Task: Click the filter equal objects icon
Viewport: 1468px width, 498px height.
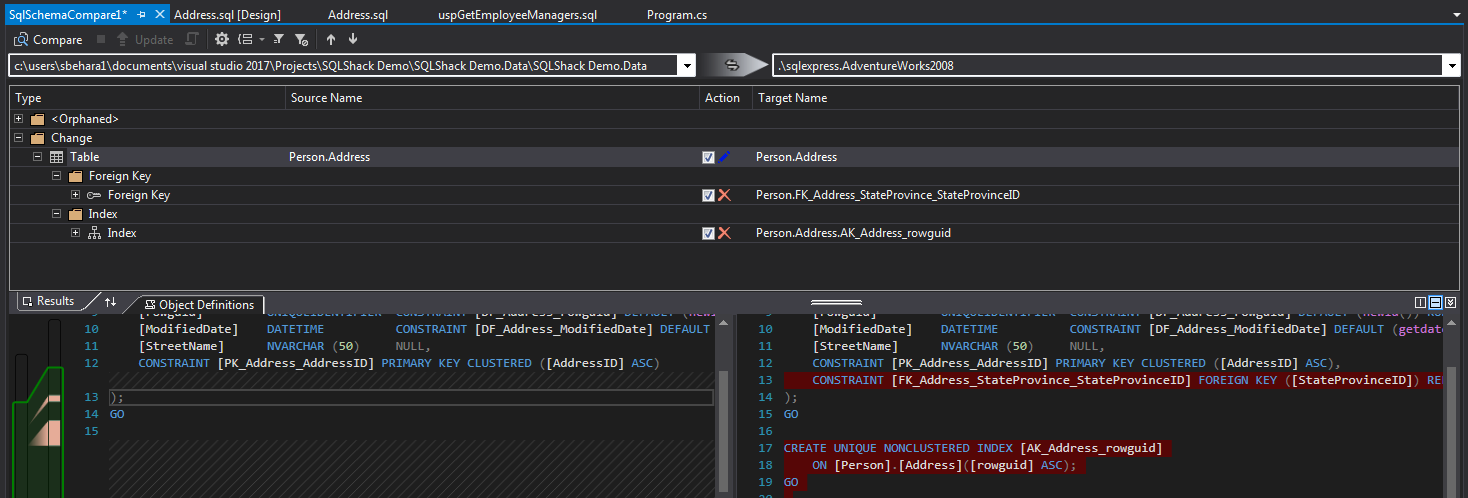Action: coord(279,40)
